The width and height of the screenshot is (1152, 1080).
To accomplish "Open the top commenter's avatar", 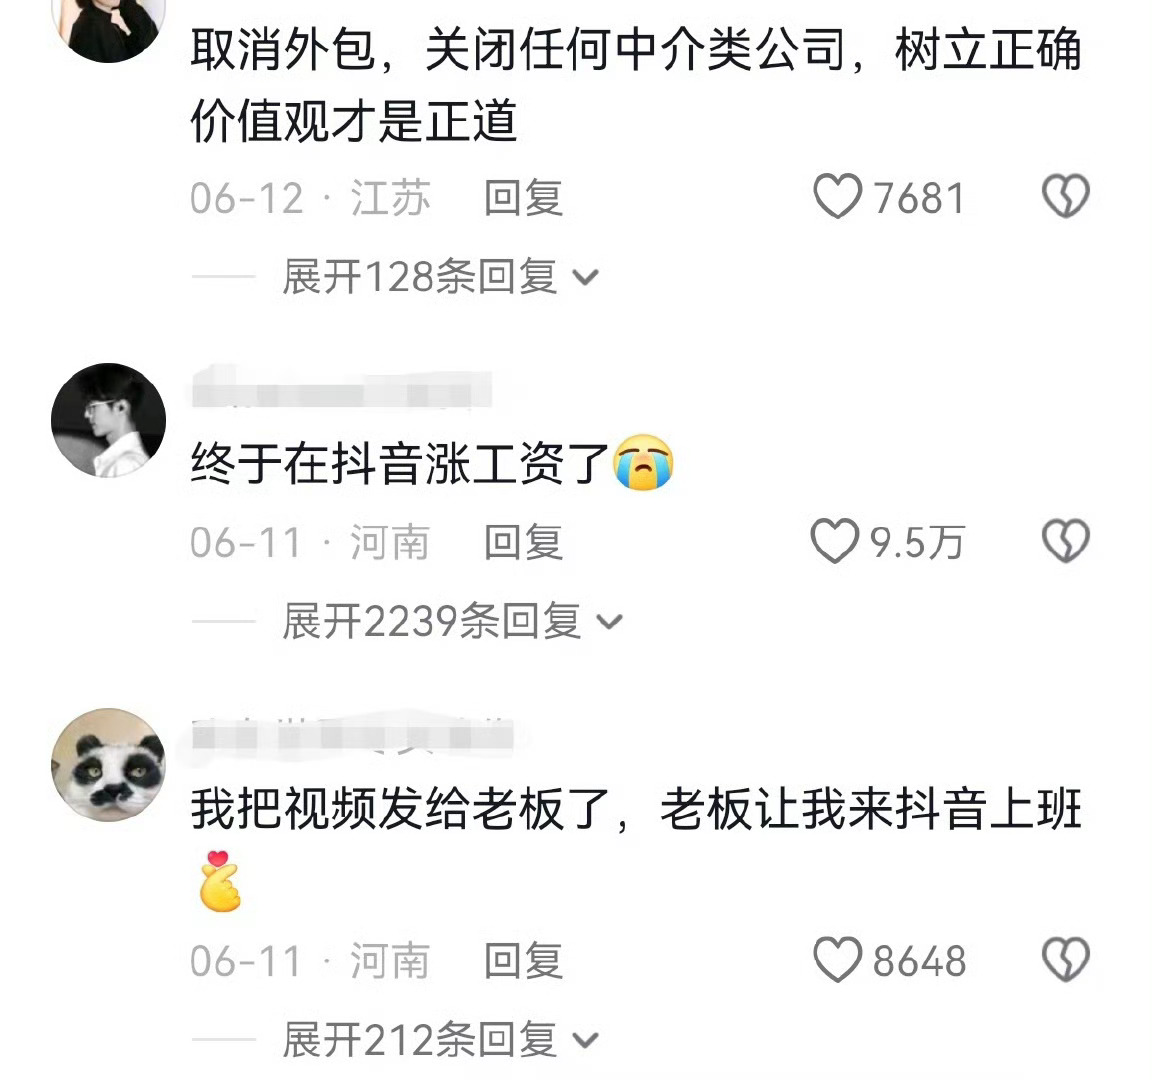I will [x=109, y=28].
